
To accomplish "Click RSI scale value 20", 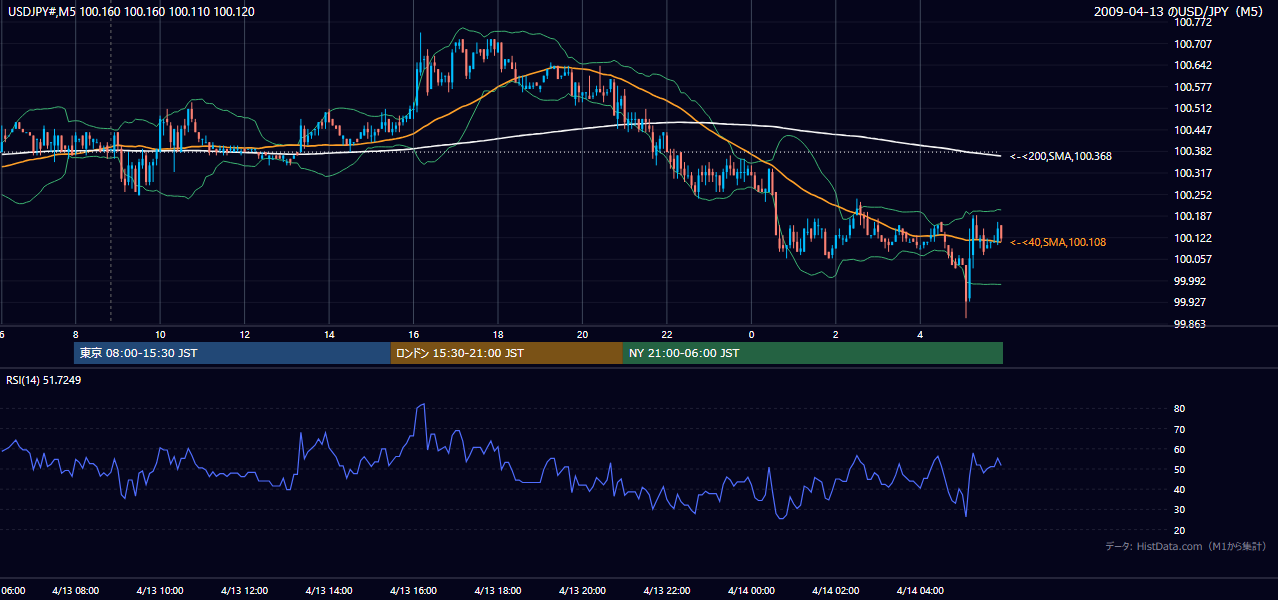I will coord(1180,530).
